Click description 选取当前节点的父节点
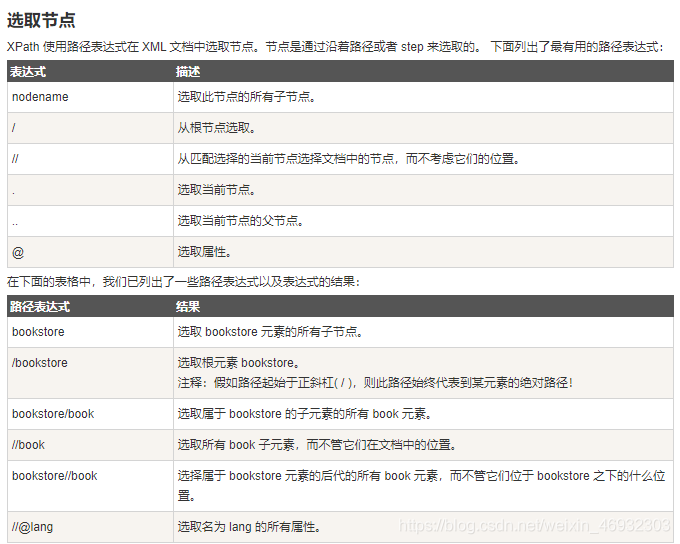 tap(240, 221)
